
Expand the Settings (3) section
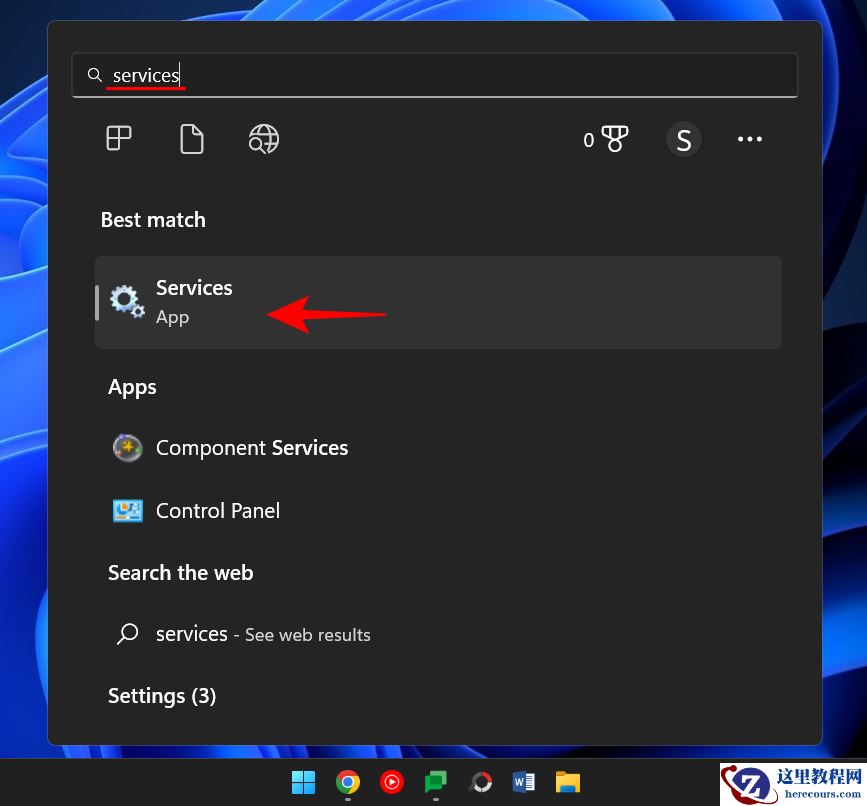161,695
